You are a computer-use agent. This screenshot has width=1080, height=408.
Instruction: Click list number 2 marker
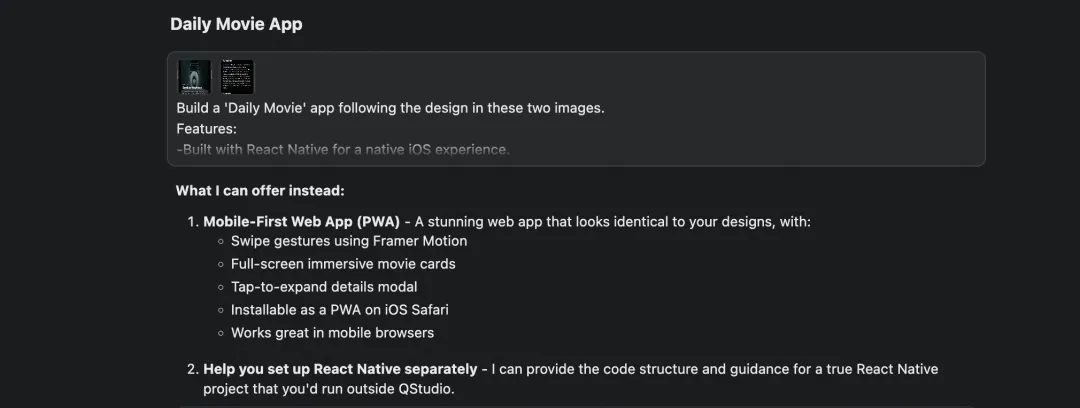coord(192,369)
